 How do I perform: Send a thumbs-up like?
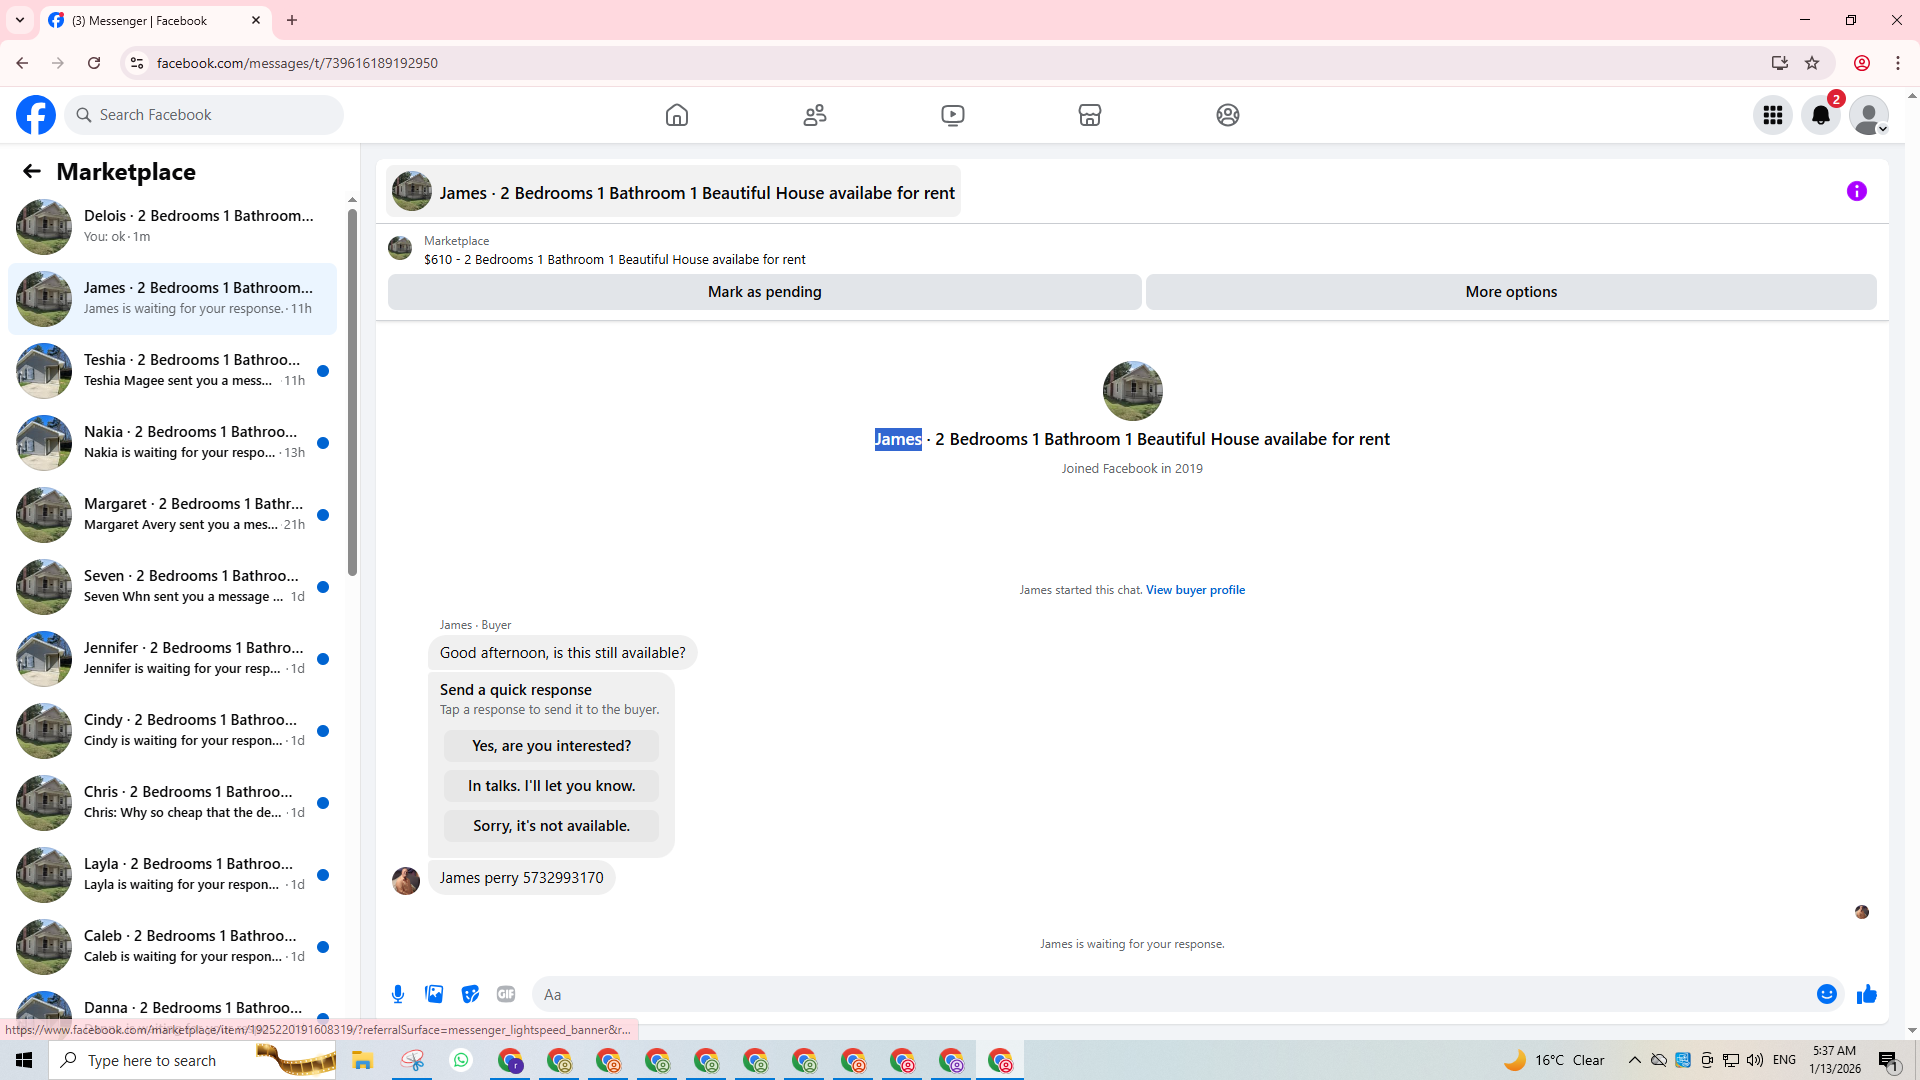click(x=1867, y=994)
